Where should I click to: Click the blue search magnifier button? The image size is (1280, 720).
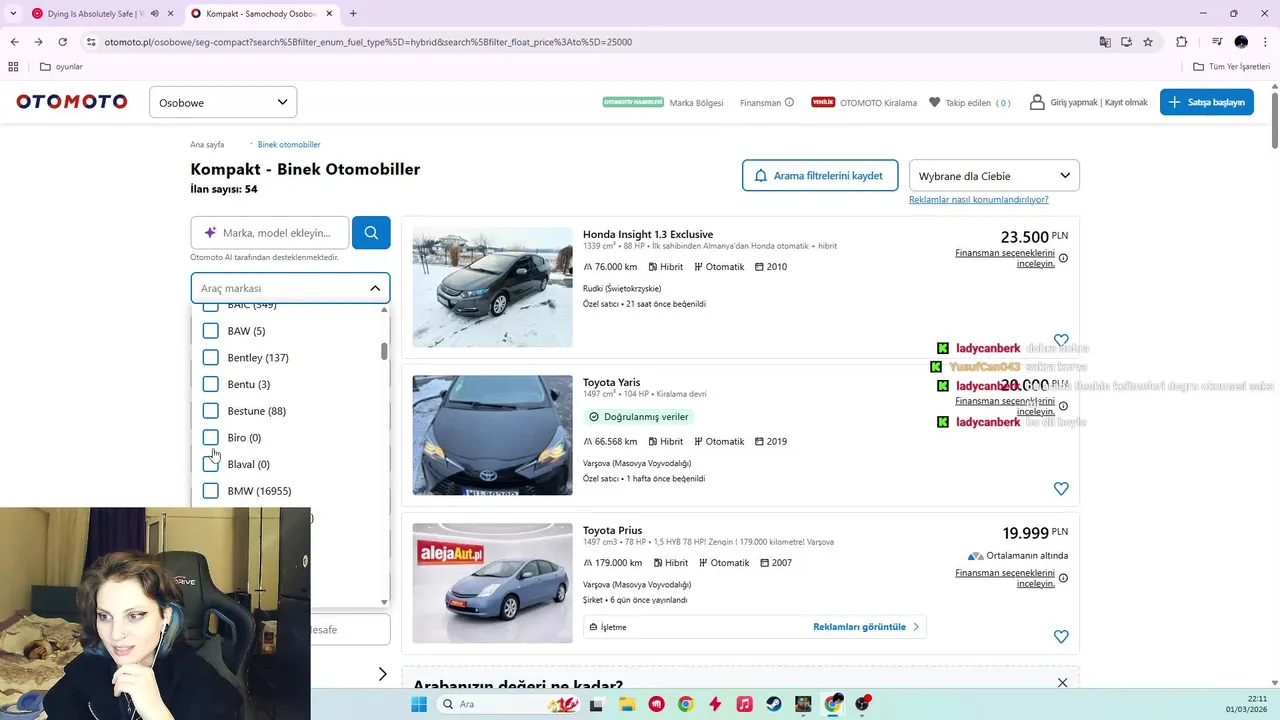[371, 232]
